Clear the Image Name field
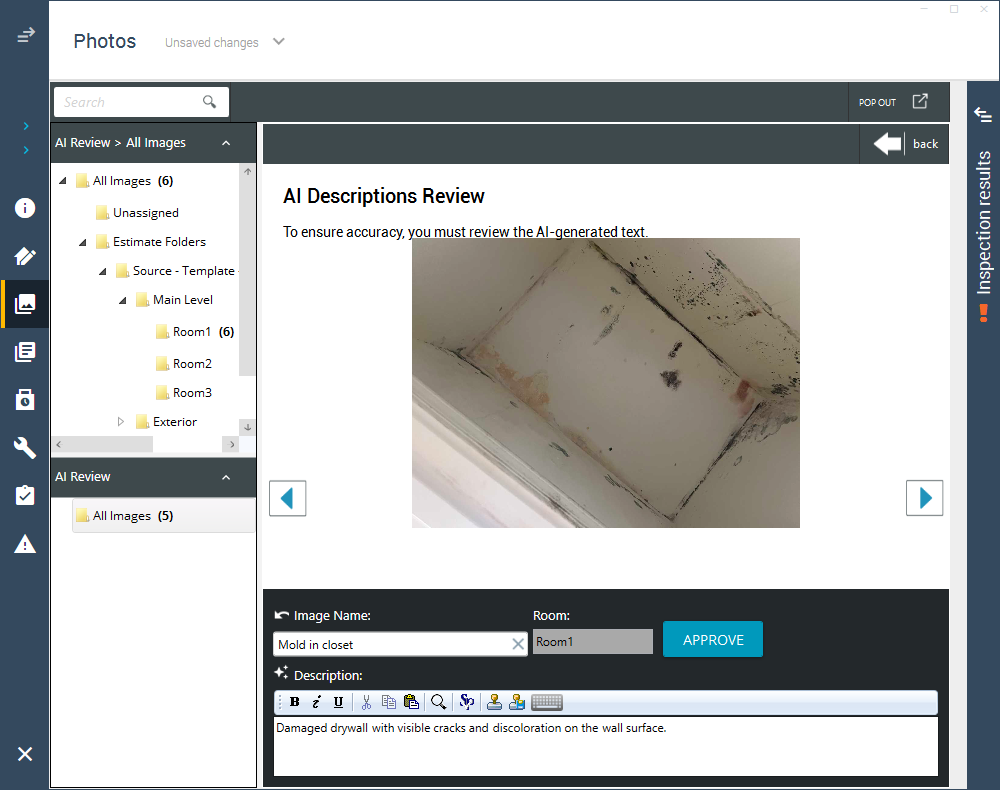 coord(518,645)
